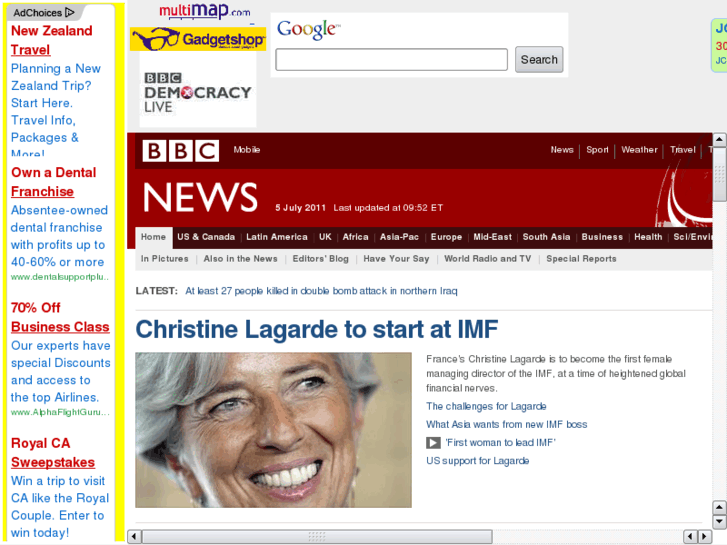
Task: Select the Home tab
Action: (x=153, y=237)
